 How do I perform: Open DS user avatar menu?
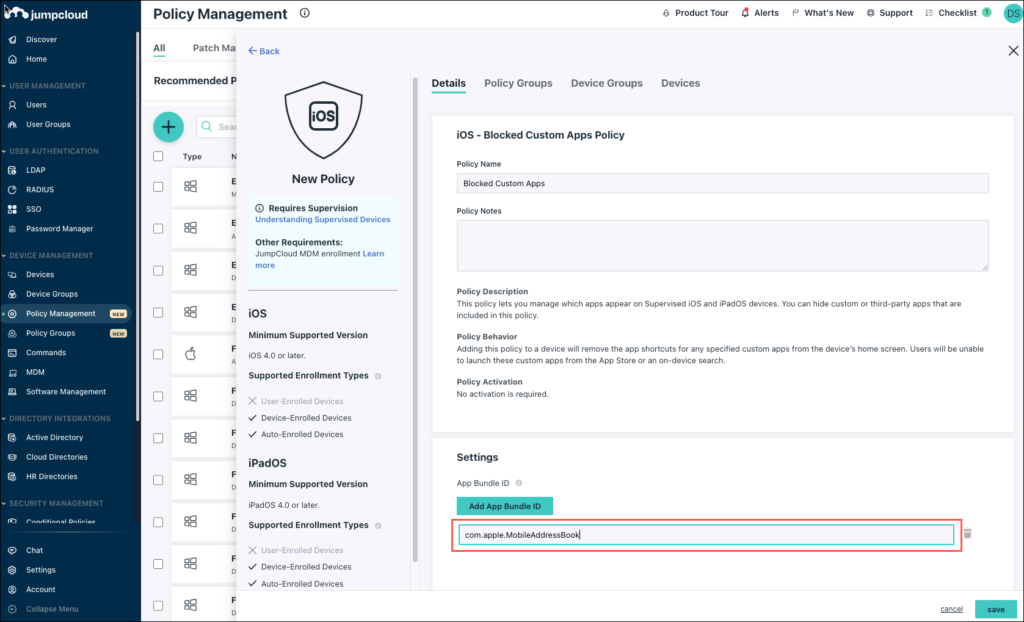click(x=1013, y=13)
